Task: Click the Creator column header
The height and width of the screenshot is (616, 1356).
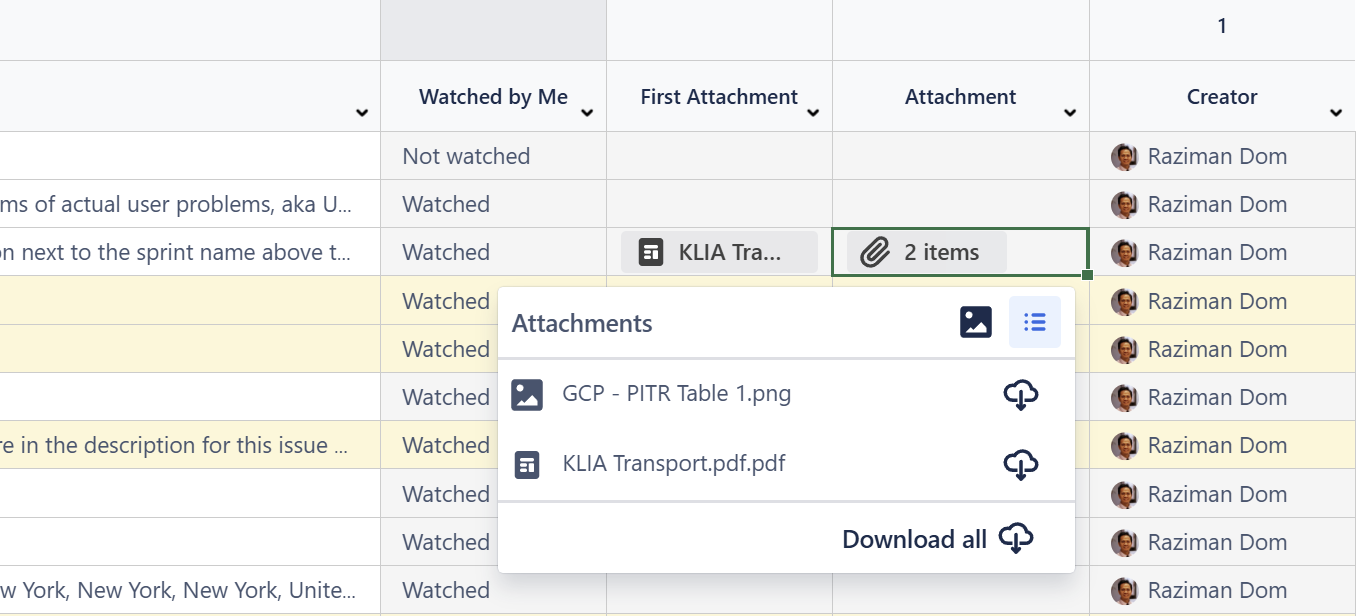Action: coord(1221,97)
